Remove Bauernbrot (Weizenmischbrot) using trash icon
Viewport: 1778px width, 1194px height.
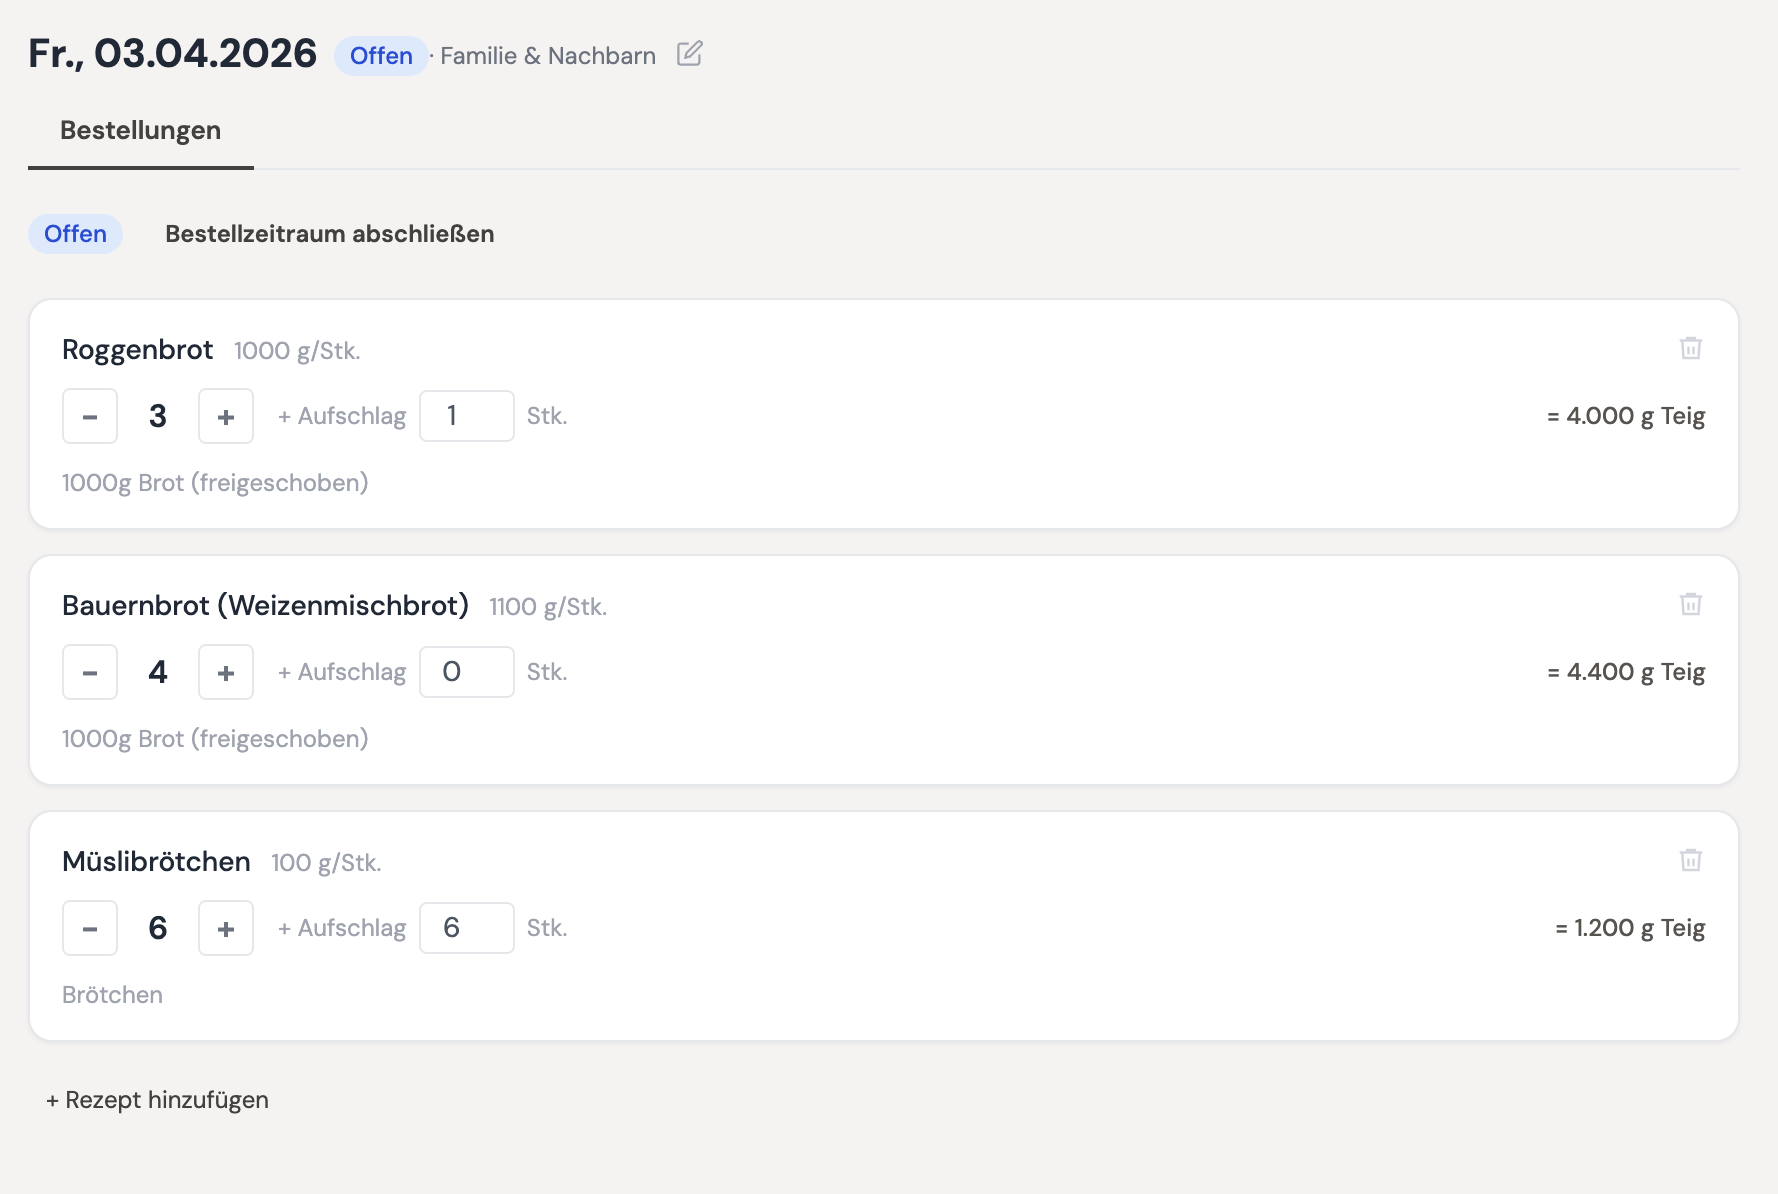coord(1690,604)
